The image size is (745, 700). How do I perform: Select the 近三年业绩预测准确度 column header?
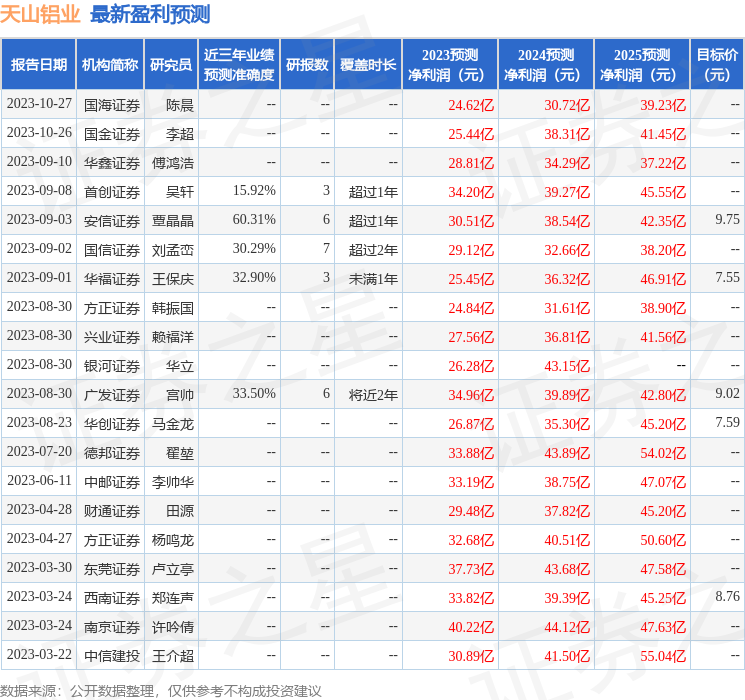pyautogui.click(x=239, y=65)
